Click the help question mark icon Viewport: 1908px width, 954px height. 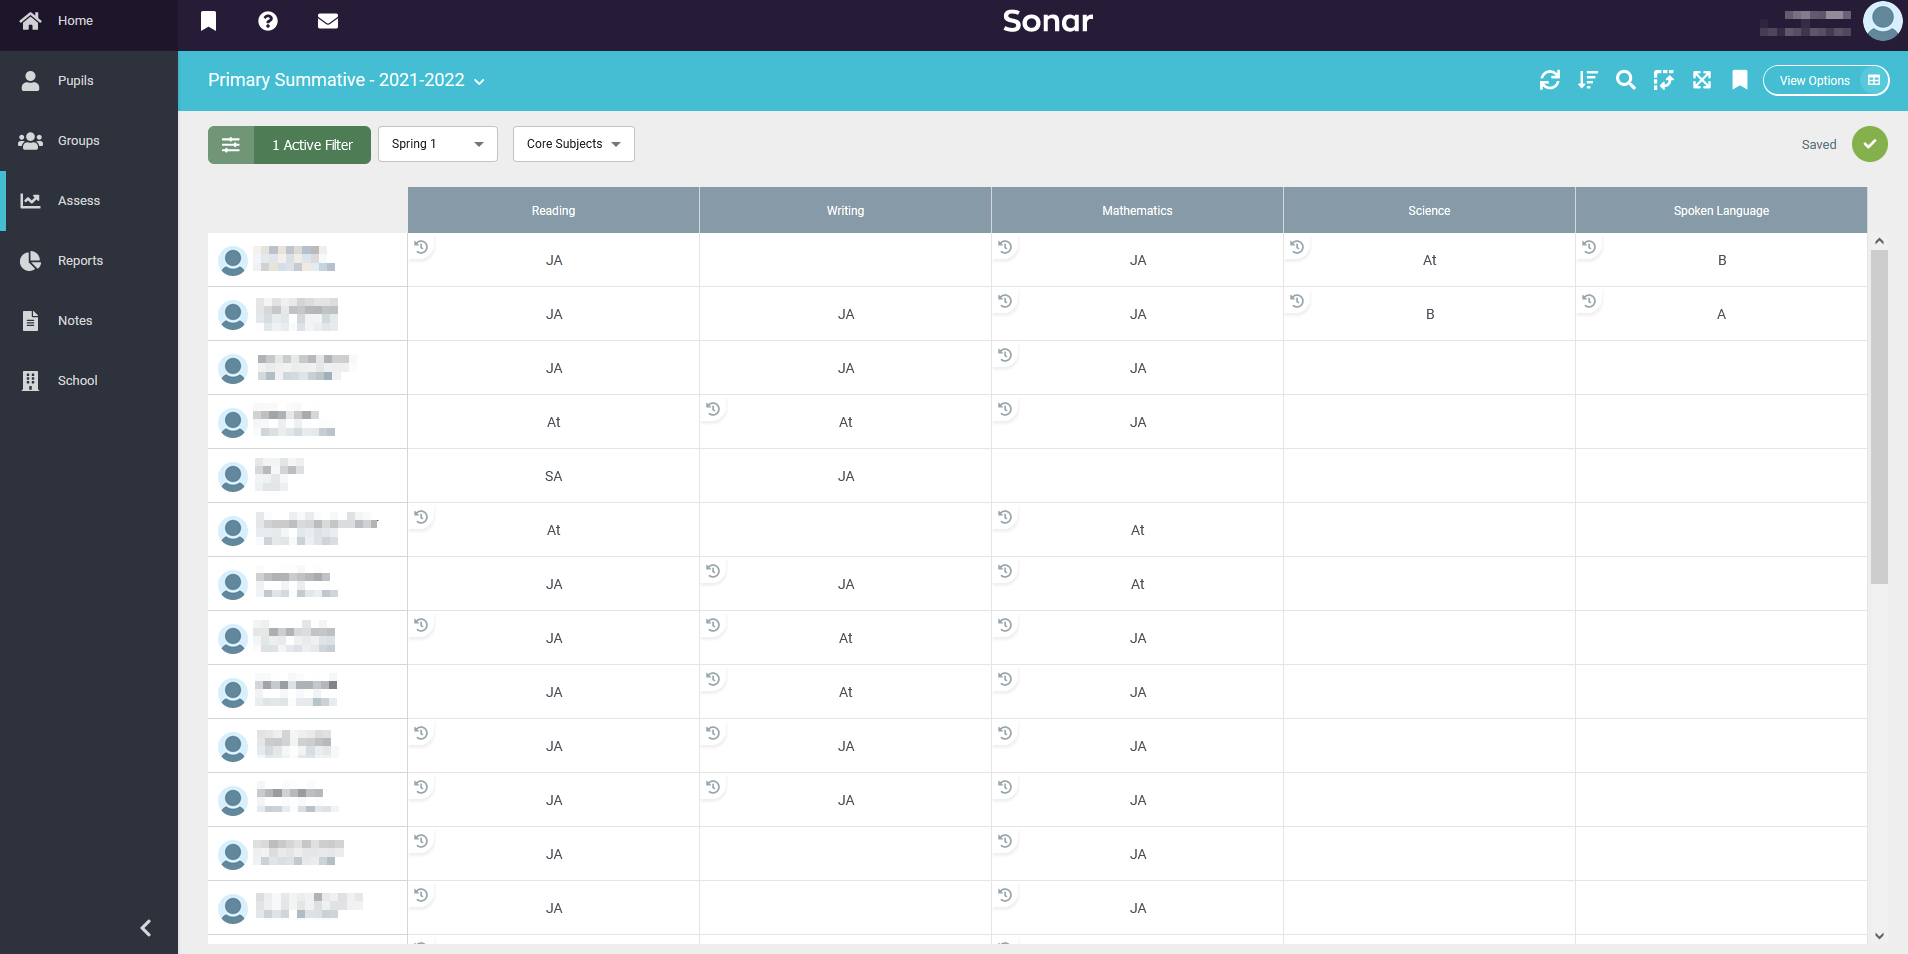pyautogui.click(x=267, y=21)
